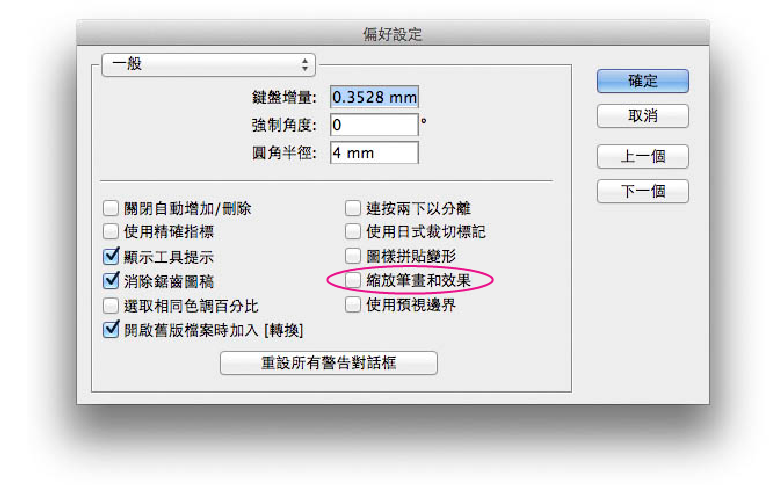Uncheck 消除鋸齒圖稿 checkbox
Viewport: 781px width, 485px height.
[111, 280]
